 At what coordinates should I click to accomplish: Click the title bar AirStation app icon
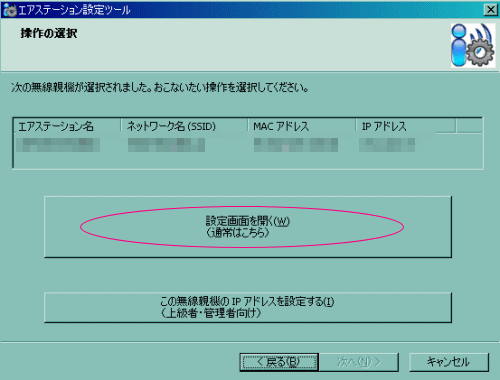(10, 10)
